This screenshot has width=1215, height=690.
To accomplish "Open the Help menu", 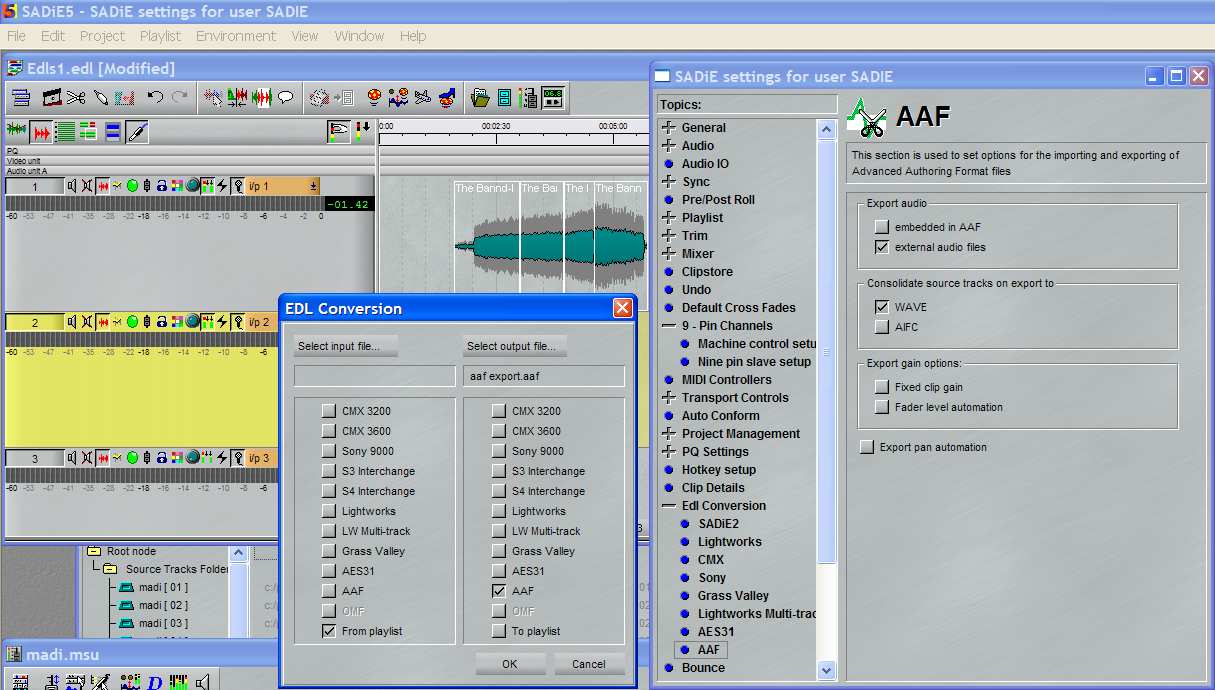I will 413,36.
